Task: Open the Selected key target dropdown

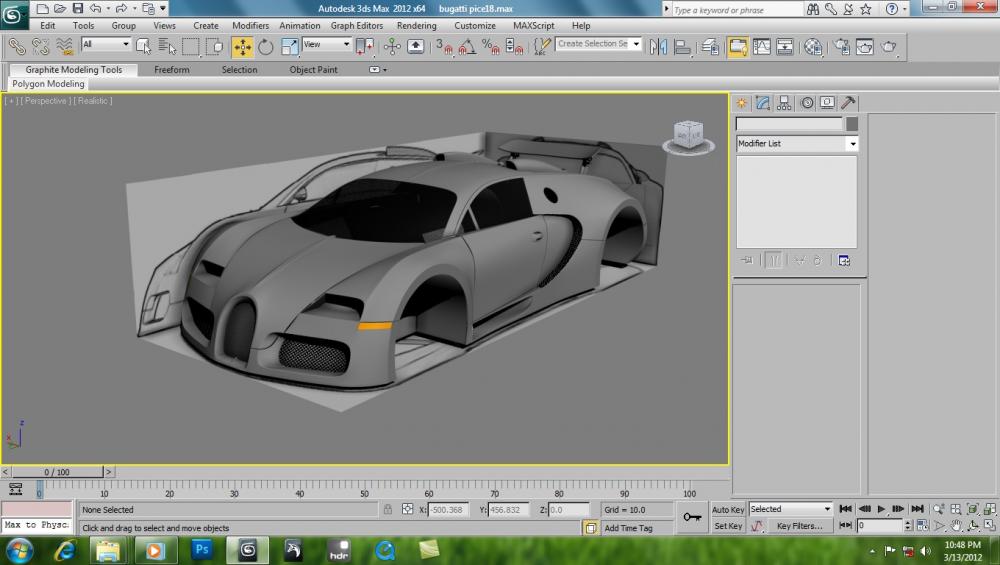Action: point(791,509)
